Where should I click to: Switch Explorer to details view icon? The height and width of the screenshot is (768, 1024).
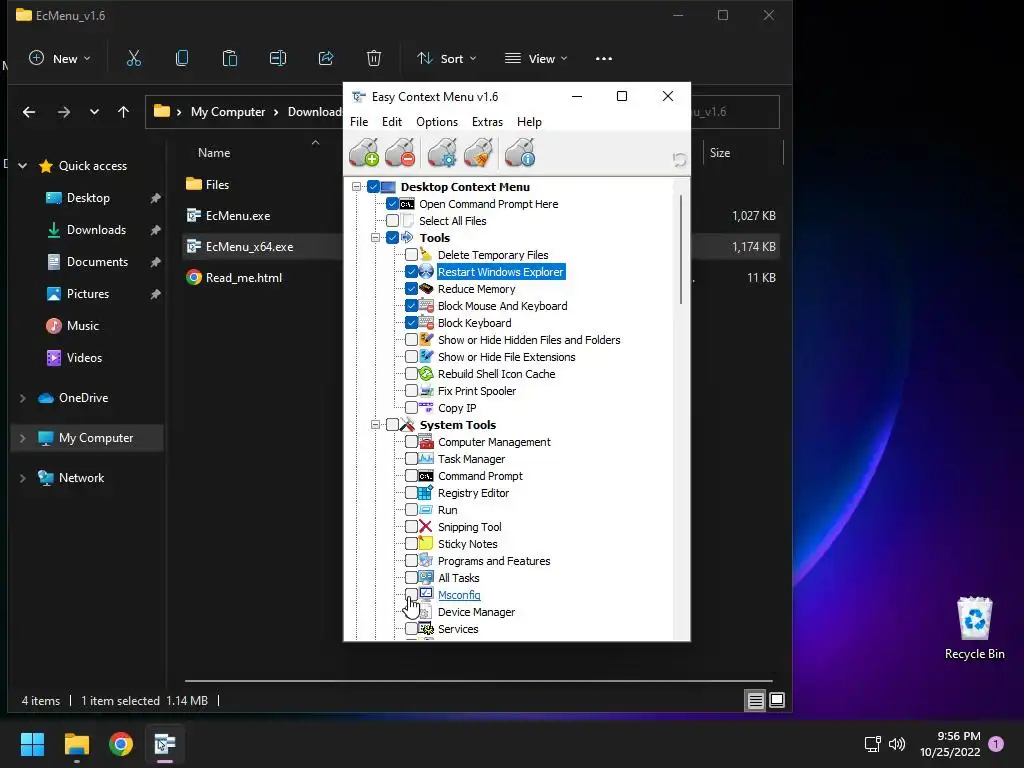755,701
